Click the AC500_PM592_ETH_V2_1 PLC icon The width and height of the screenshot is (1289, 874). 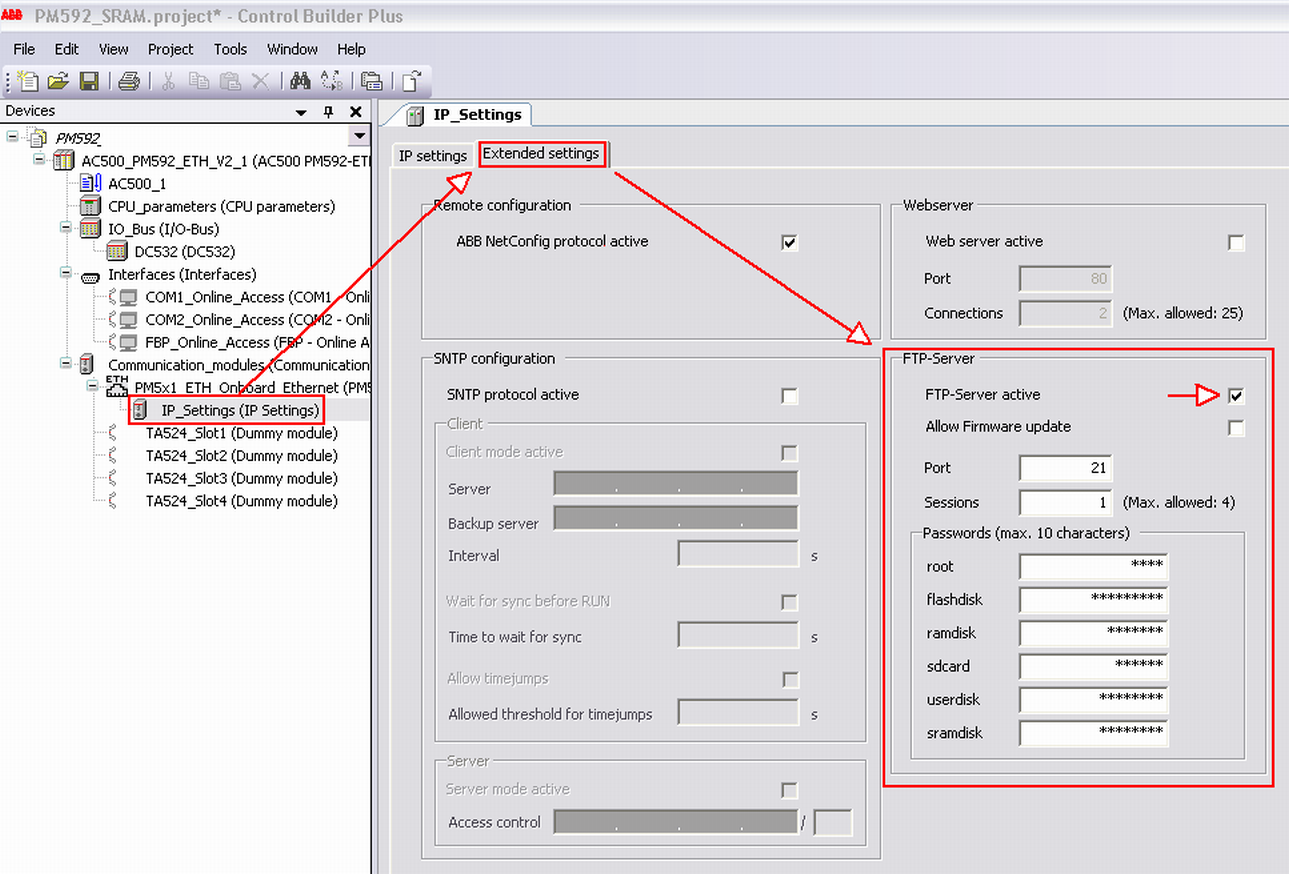point(65,160)
